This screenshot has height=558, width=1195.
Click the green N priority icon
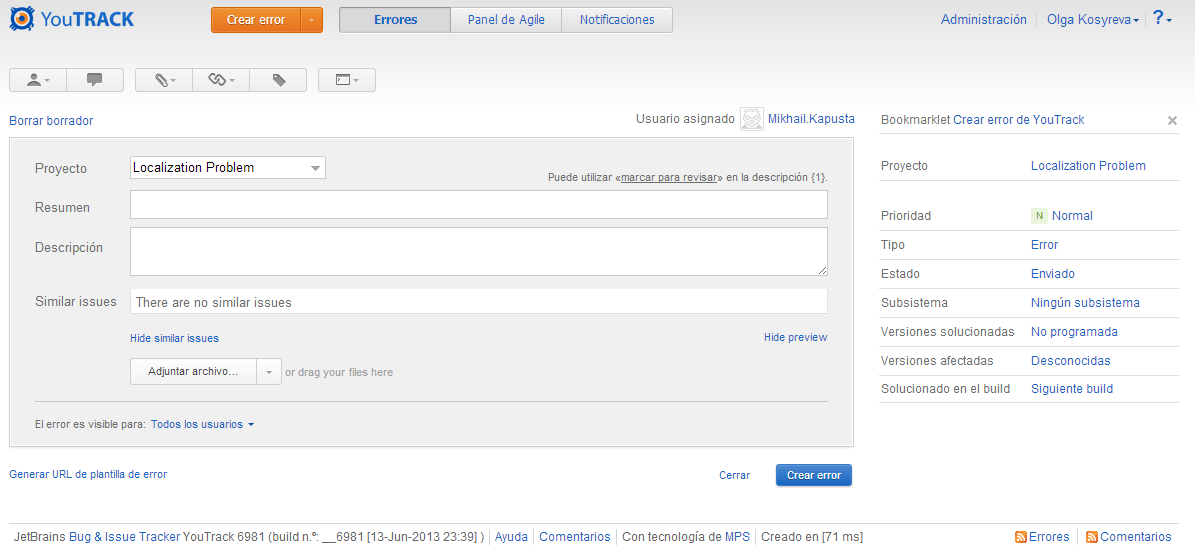[1039, 216]
